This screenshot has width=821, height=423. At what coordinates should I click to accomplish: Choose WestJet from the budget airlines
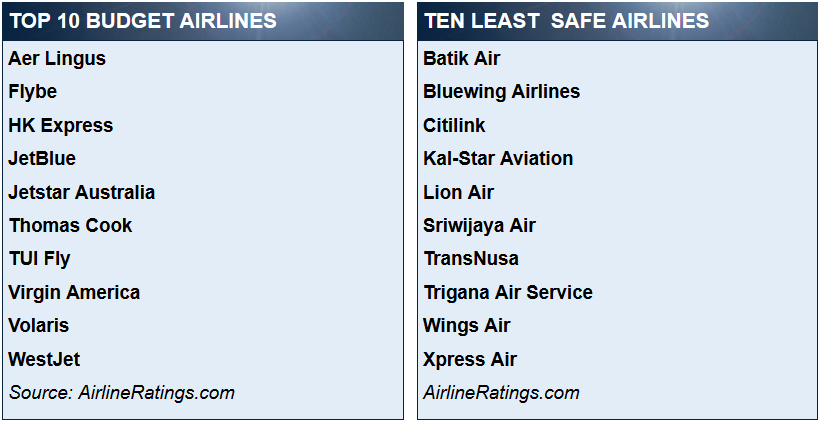click(45, 360)
